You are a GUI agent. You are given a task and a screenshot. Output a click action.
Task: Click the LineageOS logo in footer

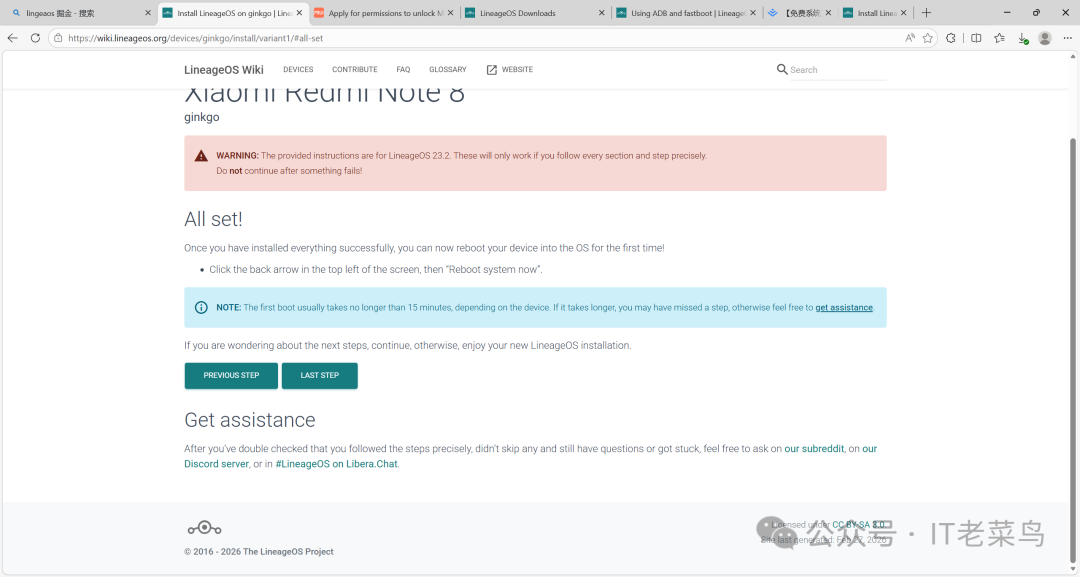pos(205,528)
